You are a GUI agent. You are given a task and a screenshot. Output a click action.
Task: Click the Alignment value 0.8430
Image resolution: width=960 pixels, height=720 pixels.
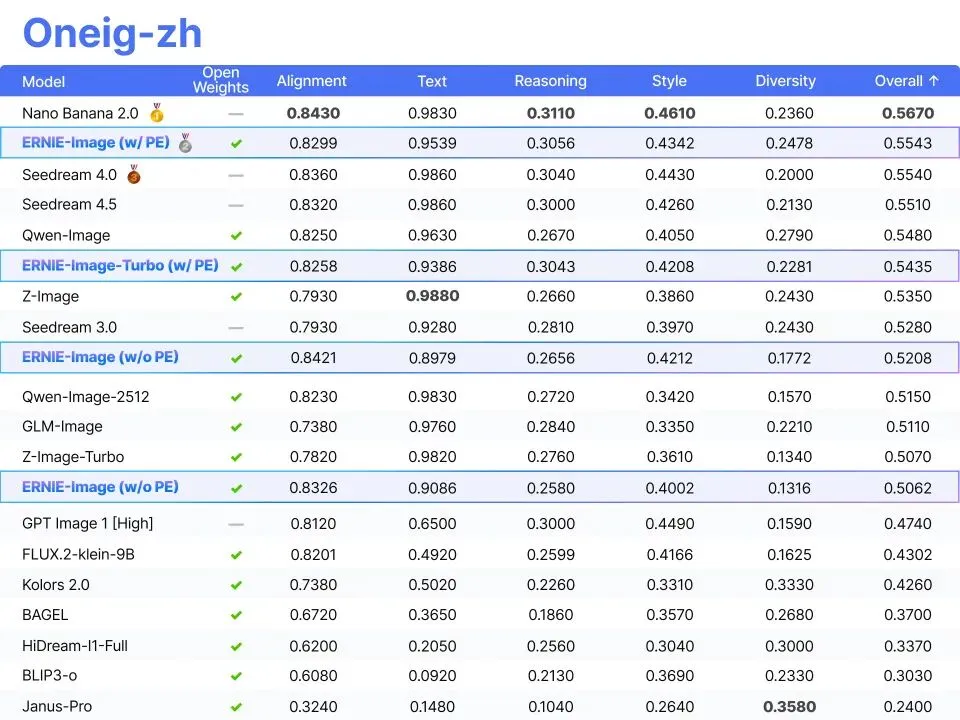[313, 113]
